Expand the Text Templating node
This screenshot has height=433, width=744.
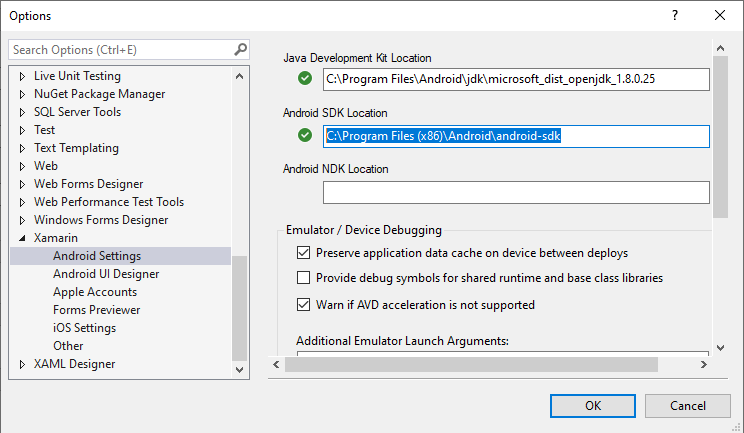[x=22, y=148]
